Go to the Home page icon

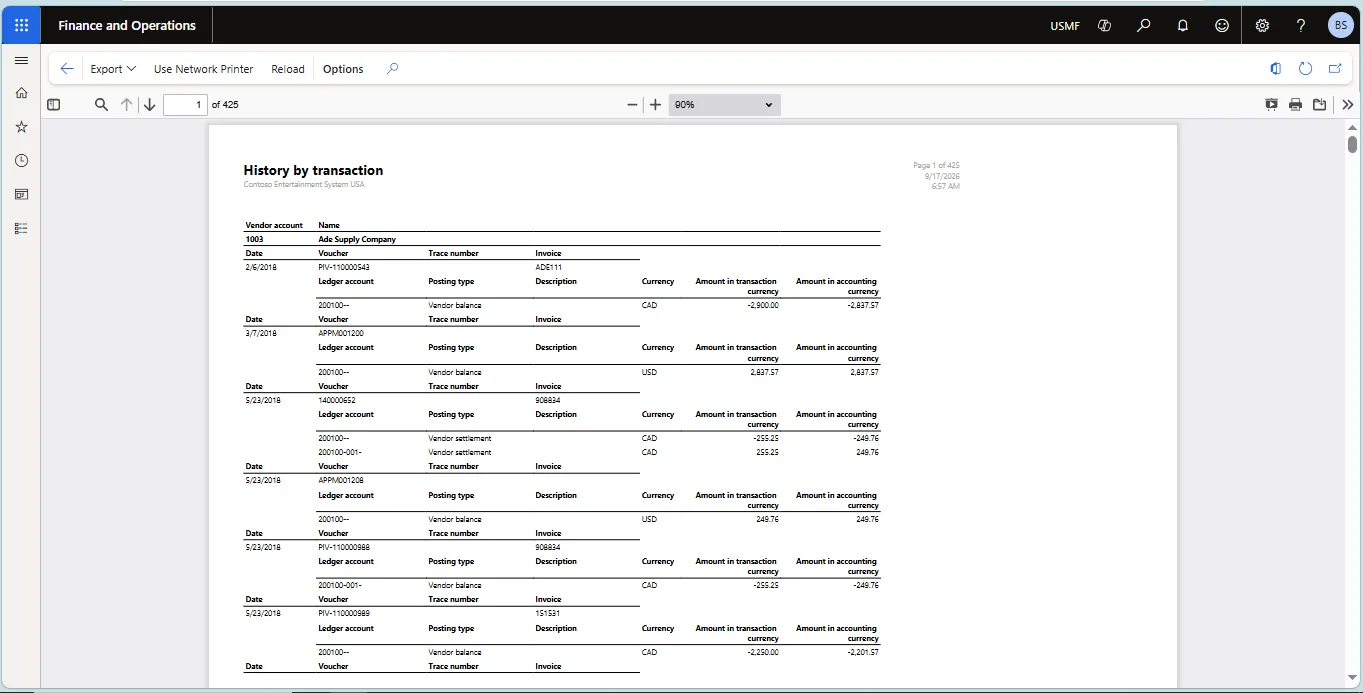pos(21,93)
